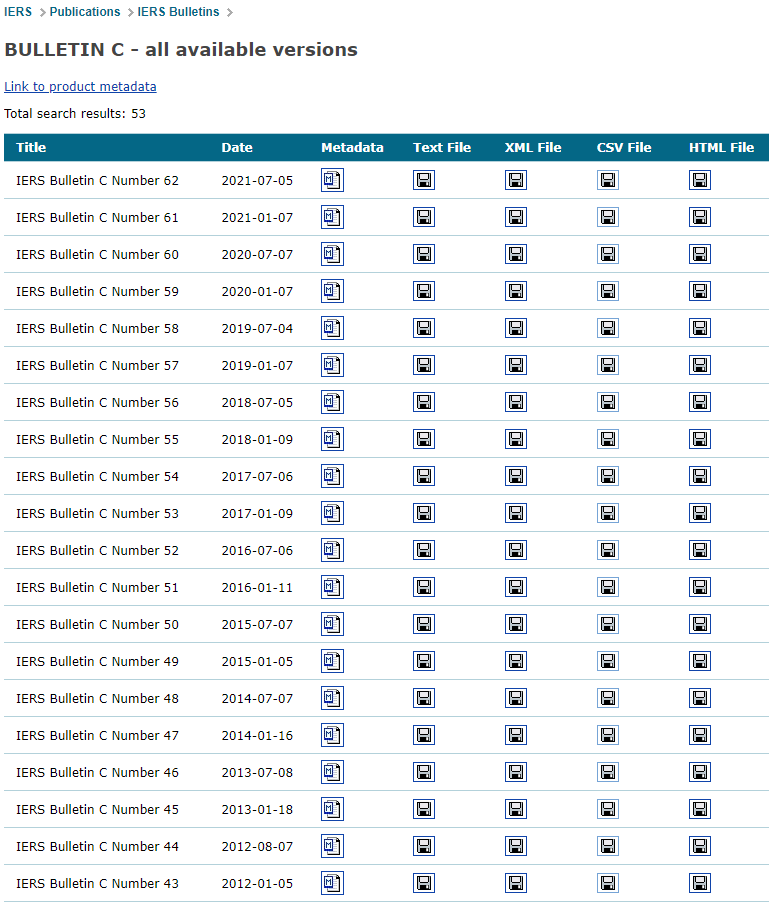This screenshot has width=773, height=902.
Task: Download CSV file of Bulletin C Number 50
Action: 608,624
